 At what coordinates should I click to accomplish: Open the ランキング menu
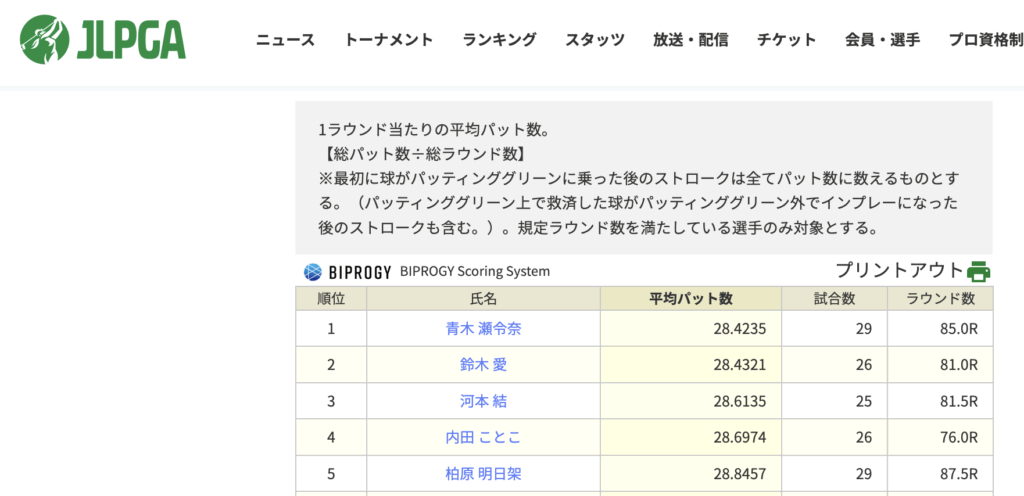coord(499,40)
